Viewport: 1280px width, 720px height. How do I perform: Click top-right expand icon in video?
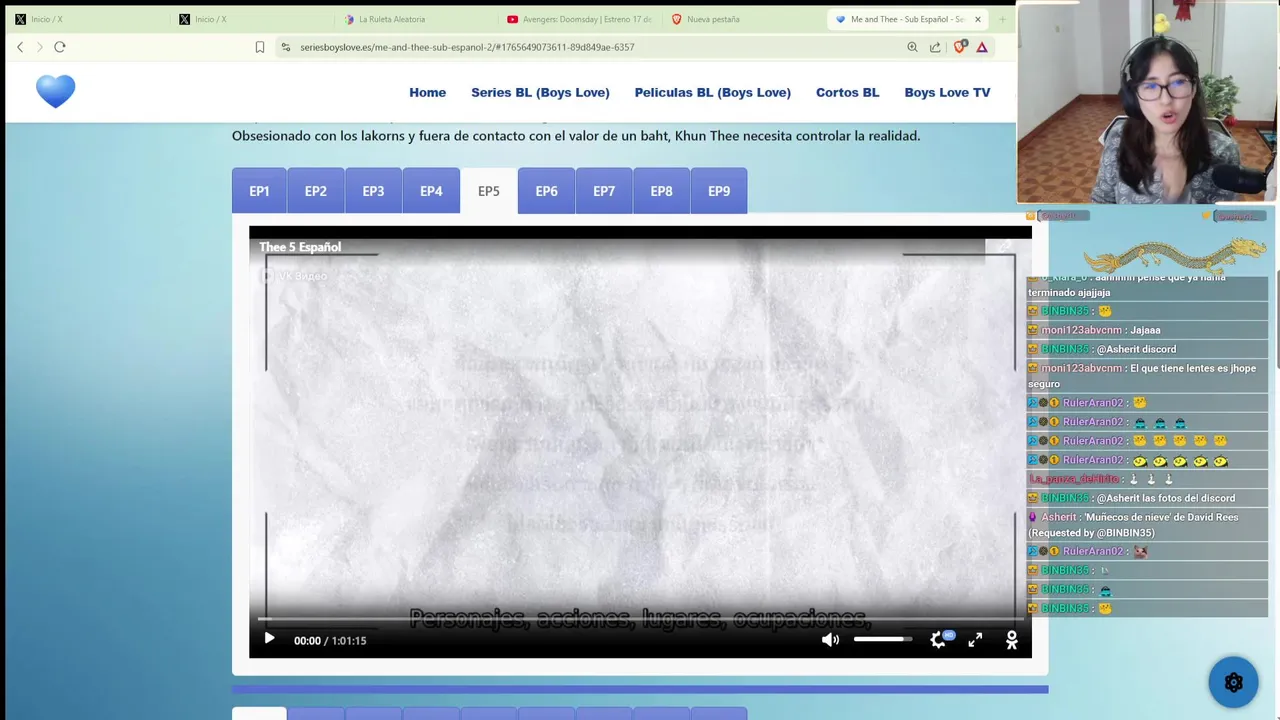[1004, 247]
